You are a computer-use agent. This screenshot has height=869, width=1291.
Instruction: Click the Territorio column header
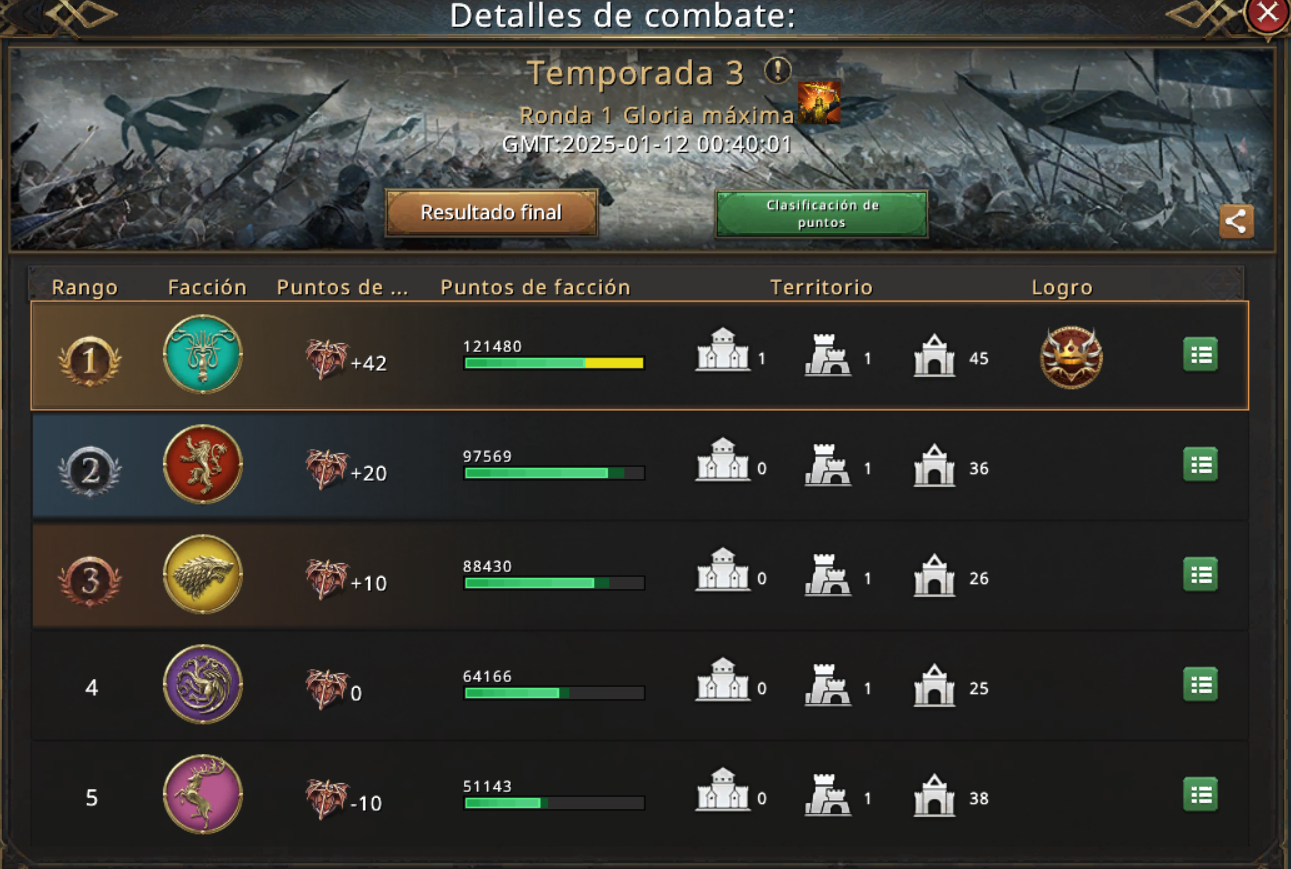[821, 287]
